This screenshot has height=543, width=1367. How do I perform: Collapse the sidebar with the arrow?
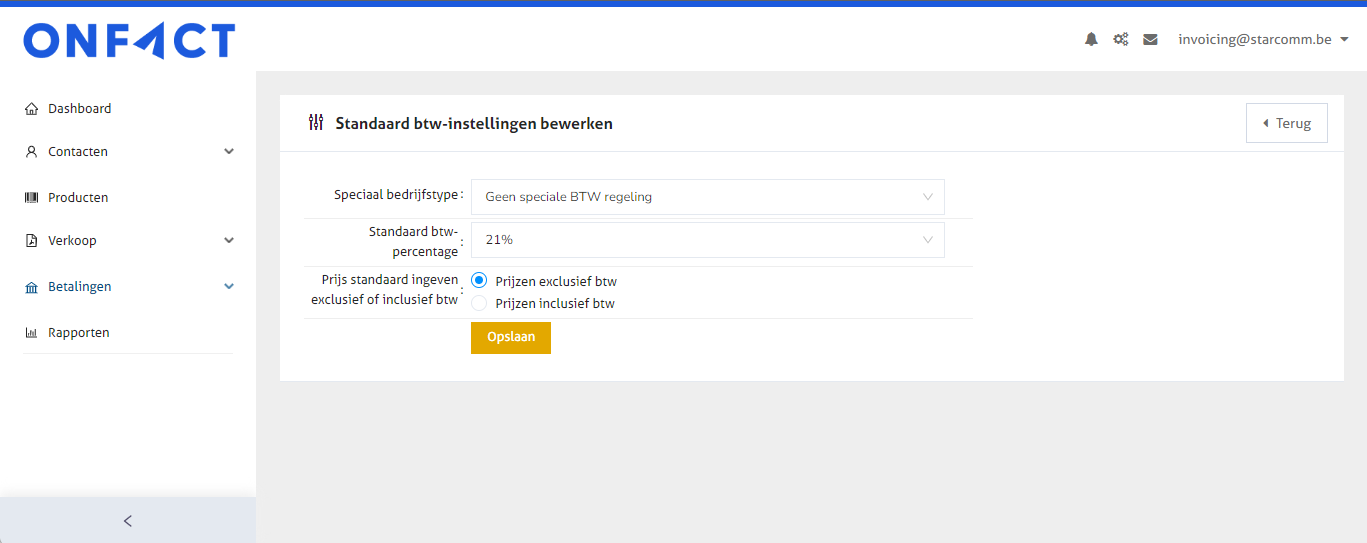coord(127,521)
